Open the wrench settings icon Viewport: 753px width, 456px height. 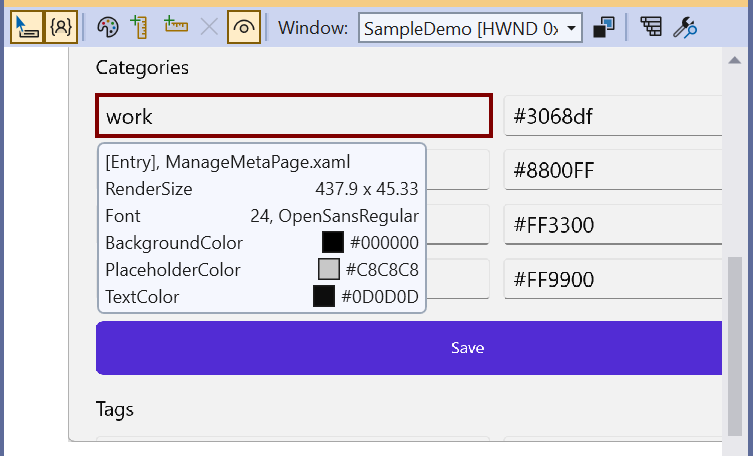[x=685, y=28]
